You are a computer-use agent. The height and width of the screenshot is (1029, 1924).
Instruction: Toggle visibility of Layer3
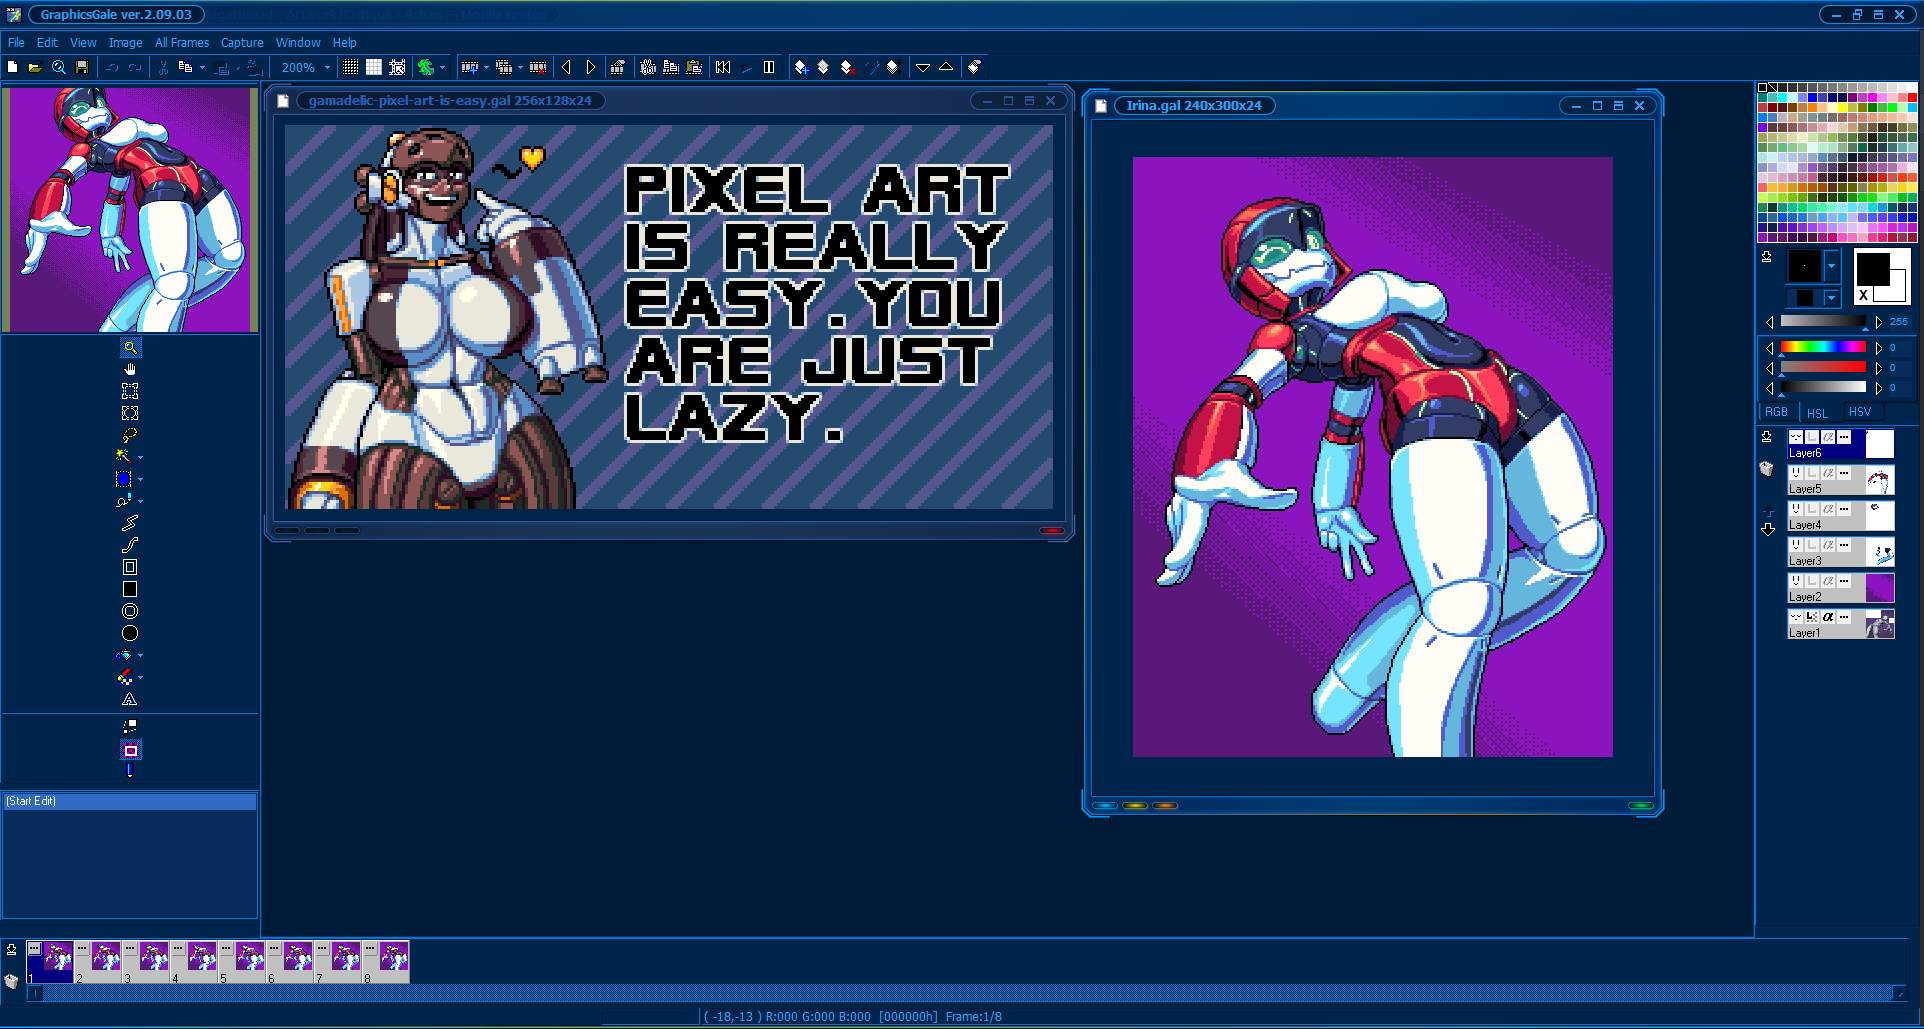[1796, 545]
